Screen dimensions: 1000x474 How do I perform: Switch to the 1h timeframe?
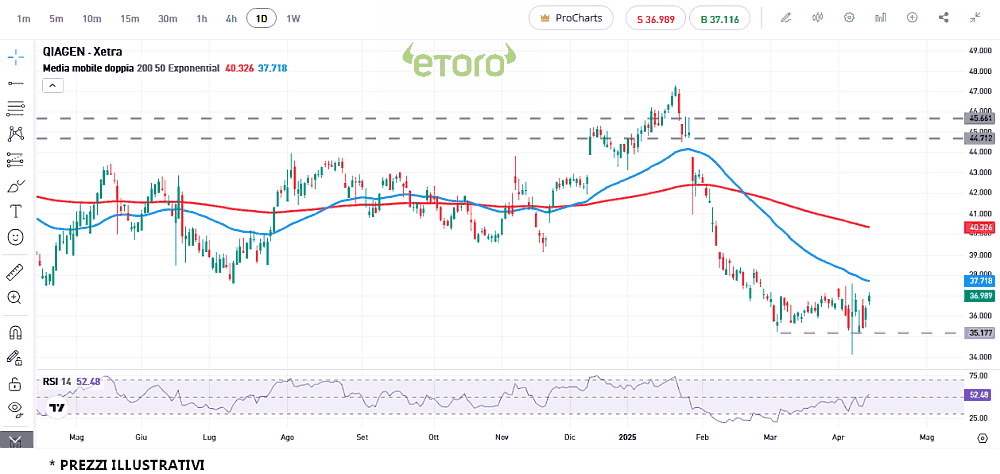[202, 19]
